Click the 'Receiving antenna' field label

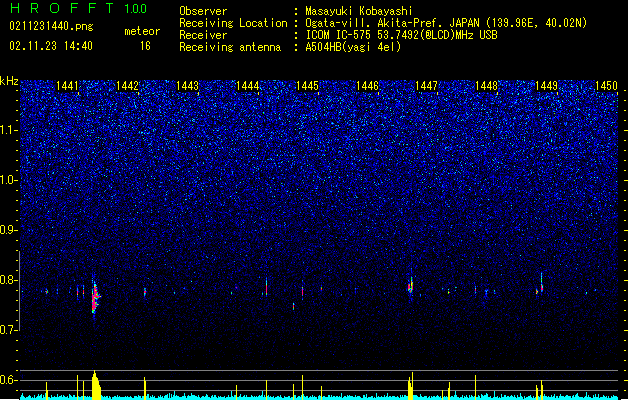(230, 47)
